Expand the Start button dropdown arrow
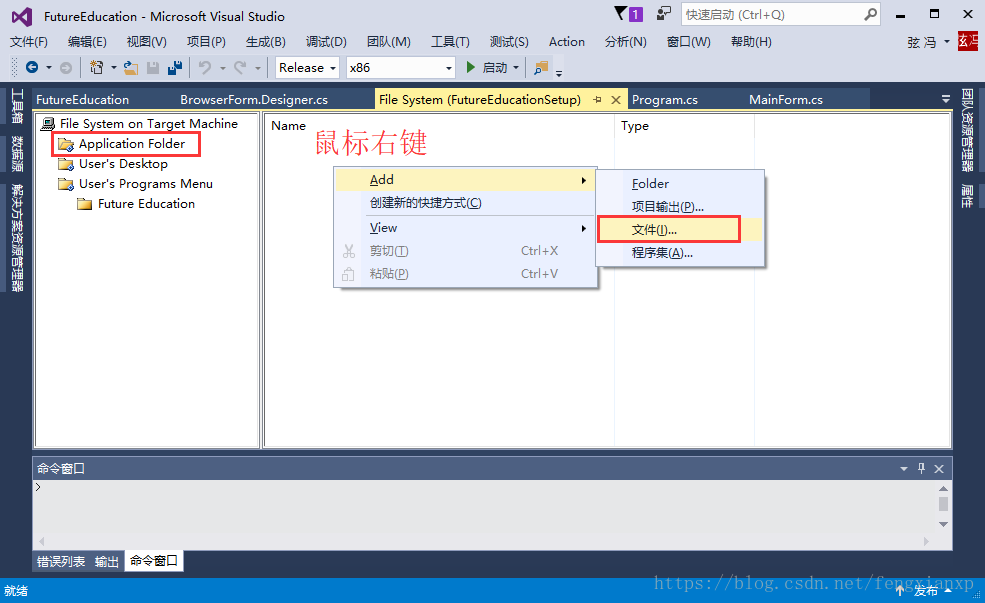Image resolution: width=985 pixels, height=603 pixels. point(516,67)
